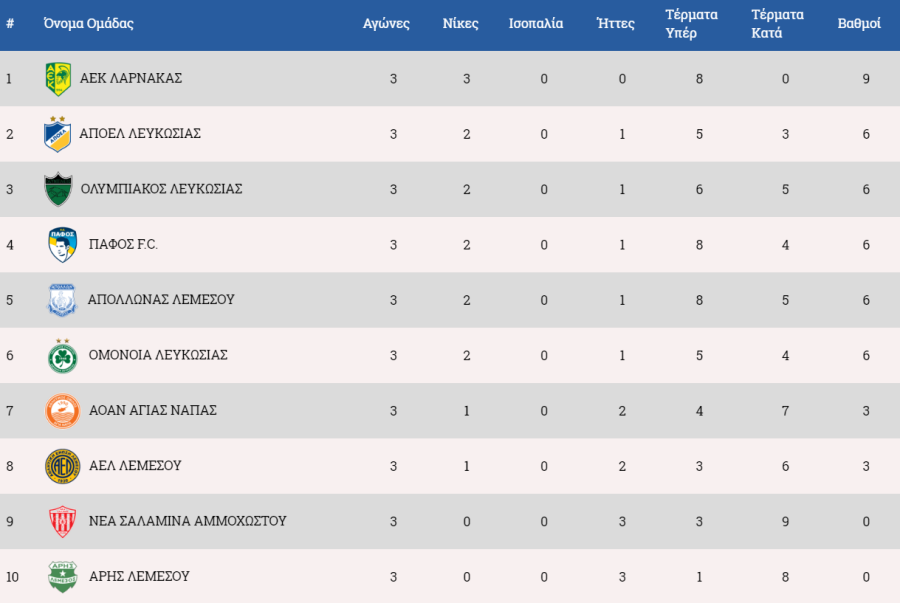
Task: Select the 'Τέρματα Κατά' column header
Action: click(777, 24)
